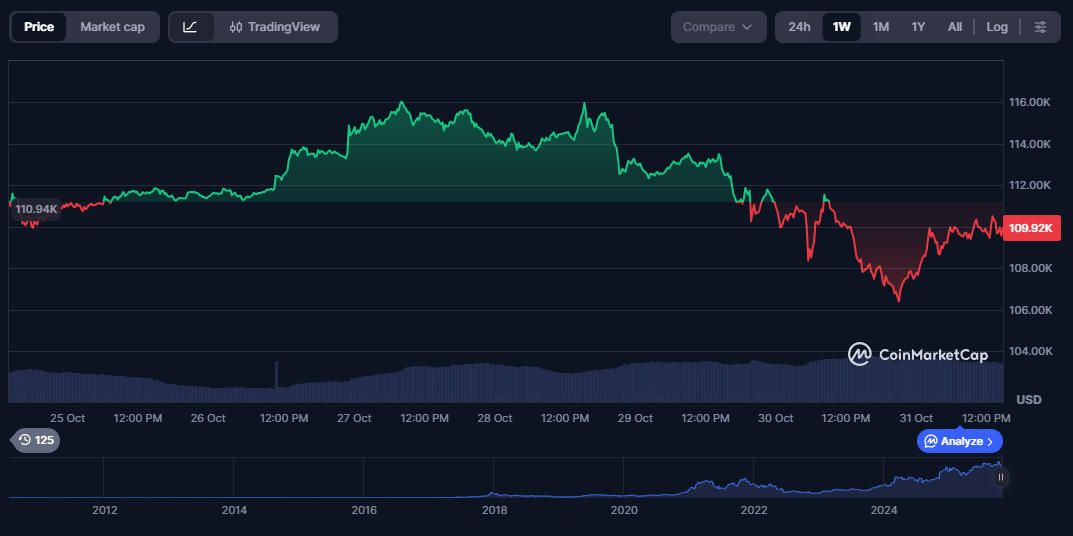Expand Analyze with the right chevron
Viewport: 1073px width, 536px height.
(x=990, y=441)
